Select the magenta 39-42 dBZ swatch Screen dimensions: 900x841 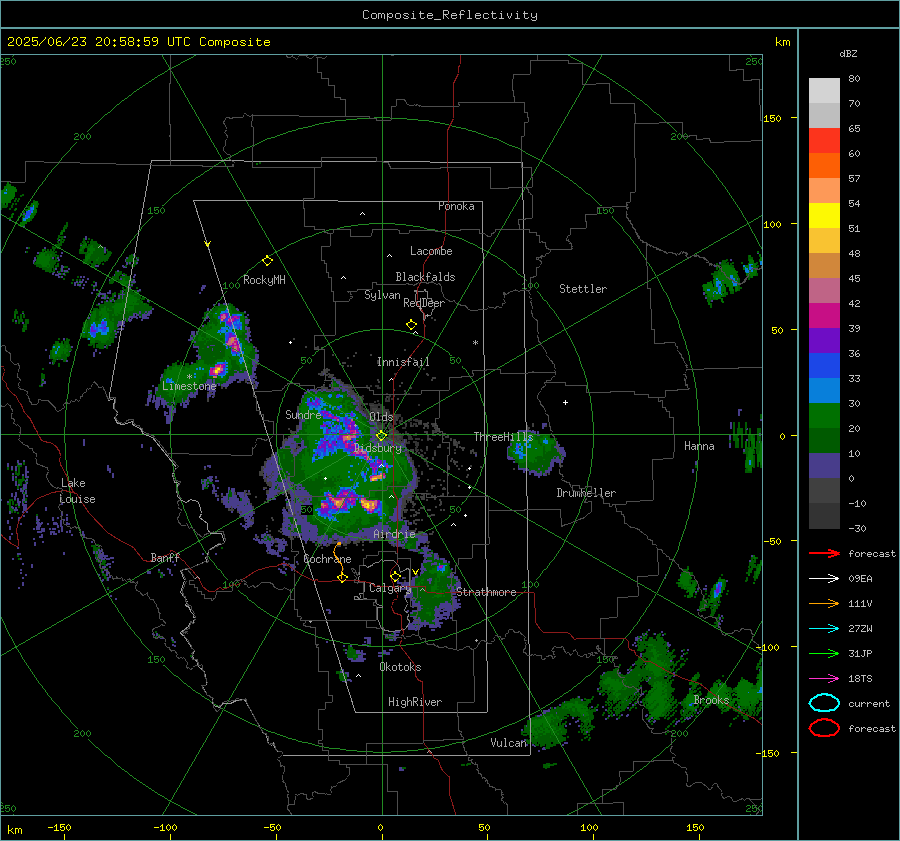coord(824,316)
